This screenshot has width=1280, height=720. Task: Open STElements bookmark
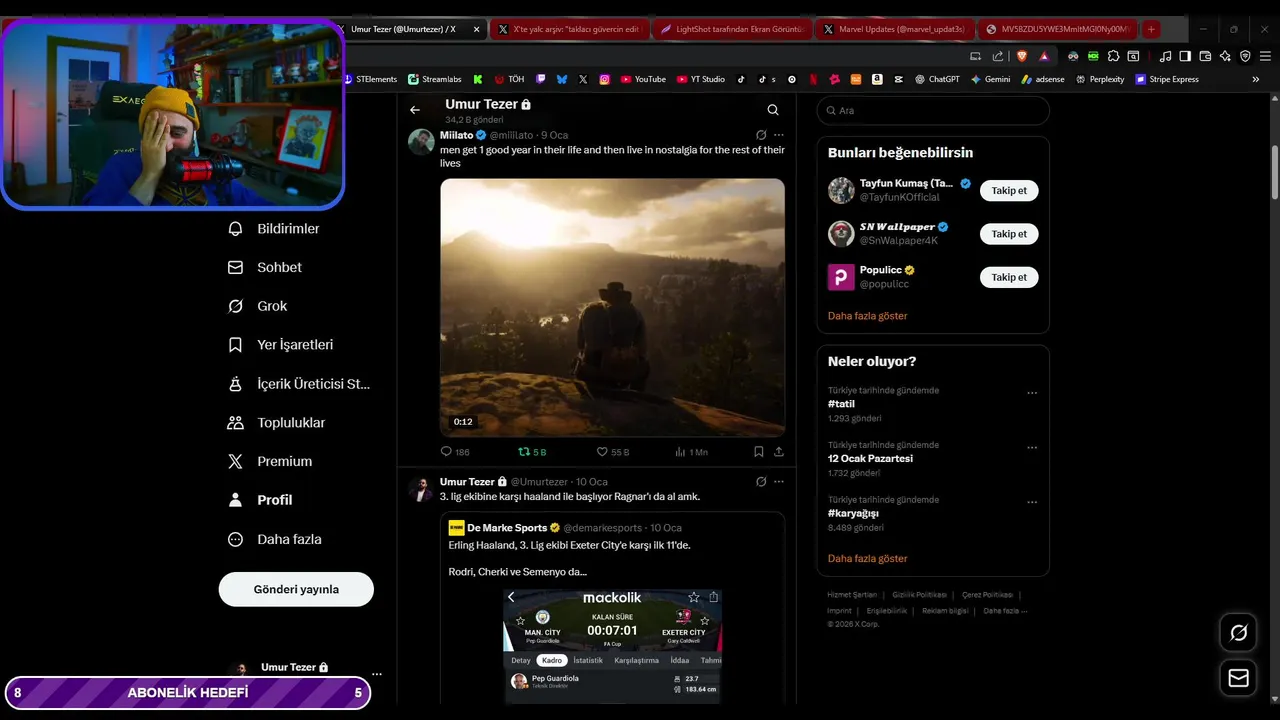point(370,79)
